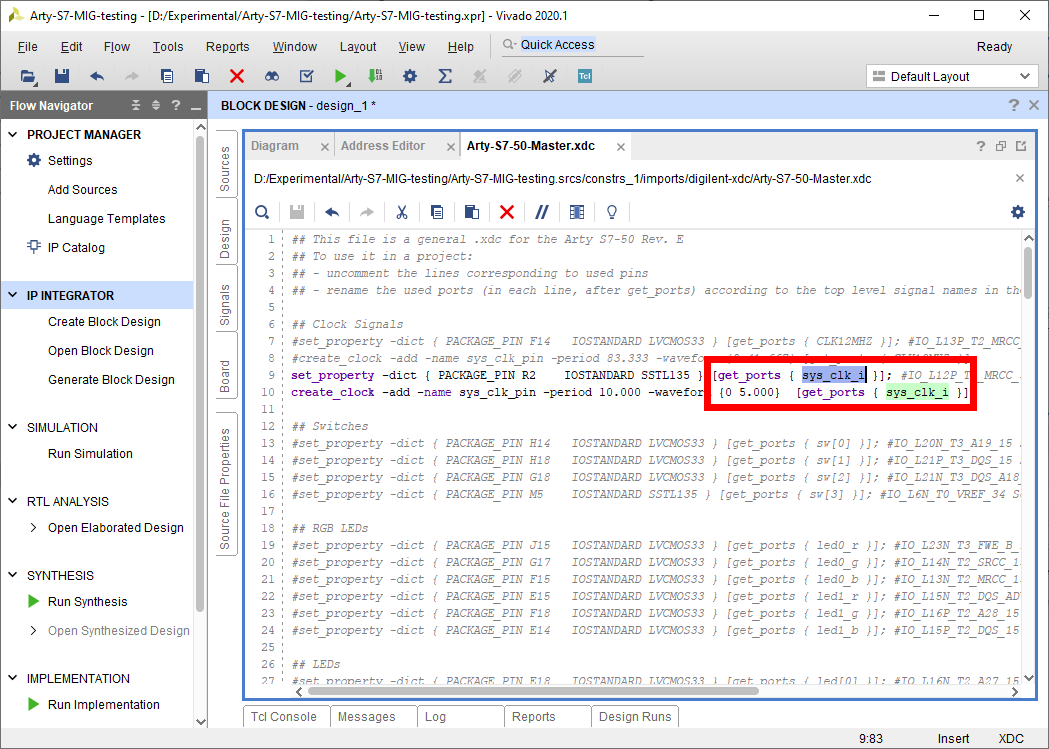The image size is (1049, 749).
Task: Collapse the PROJECT MANAGER section
Action: click(13, 135)
